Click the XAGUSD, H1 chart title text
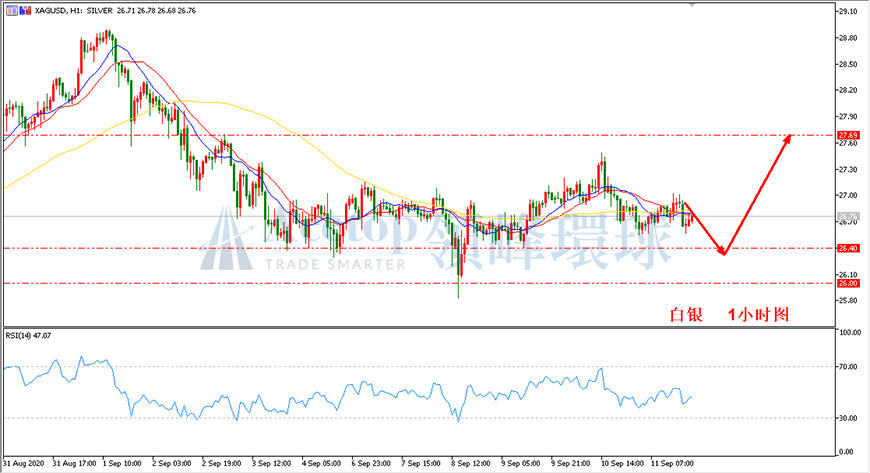Image resolution: width=870 pixels, height=473 pixels. 51,11
